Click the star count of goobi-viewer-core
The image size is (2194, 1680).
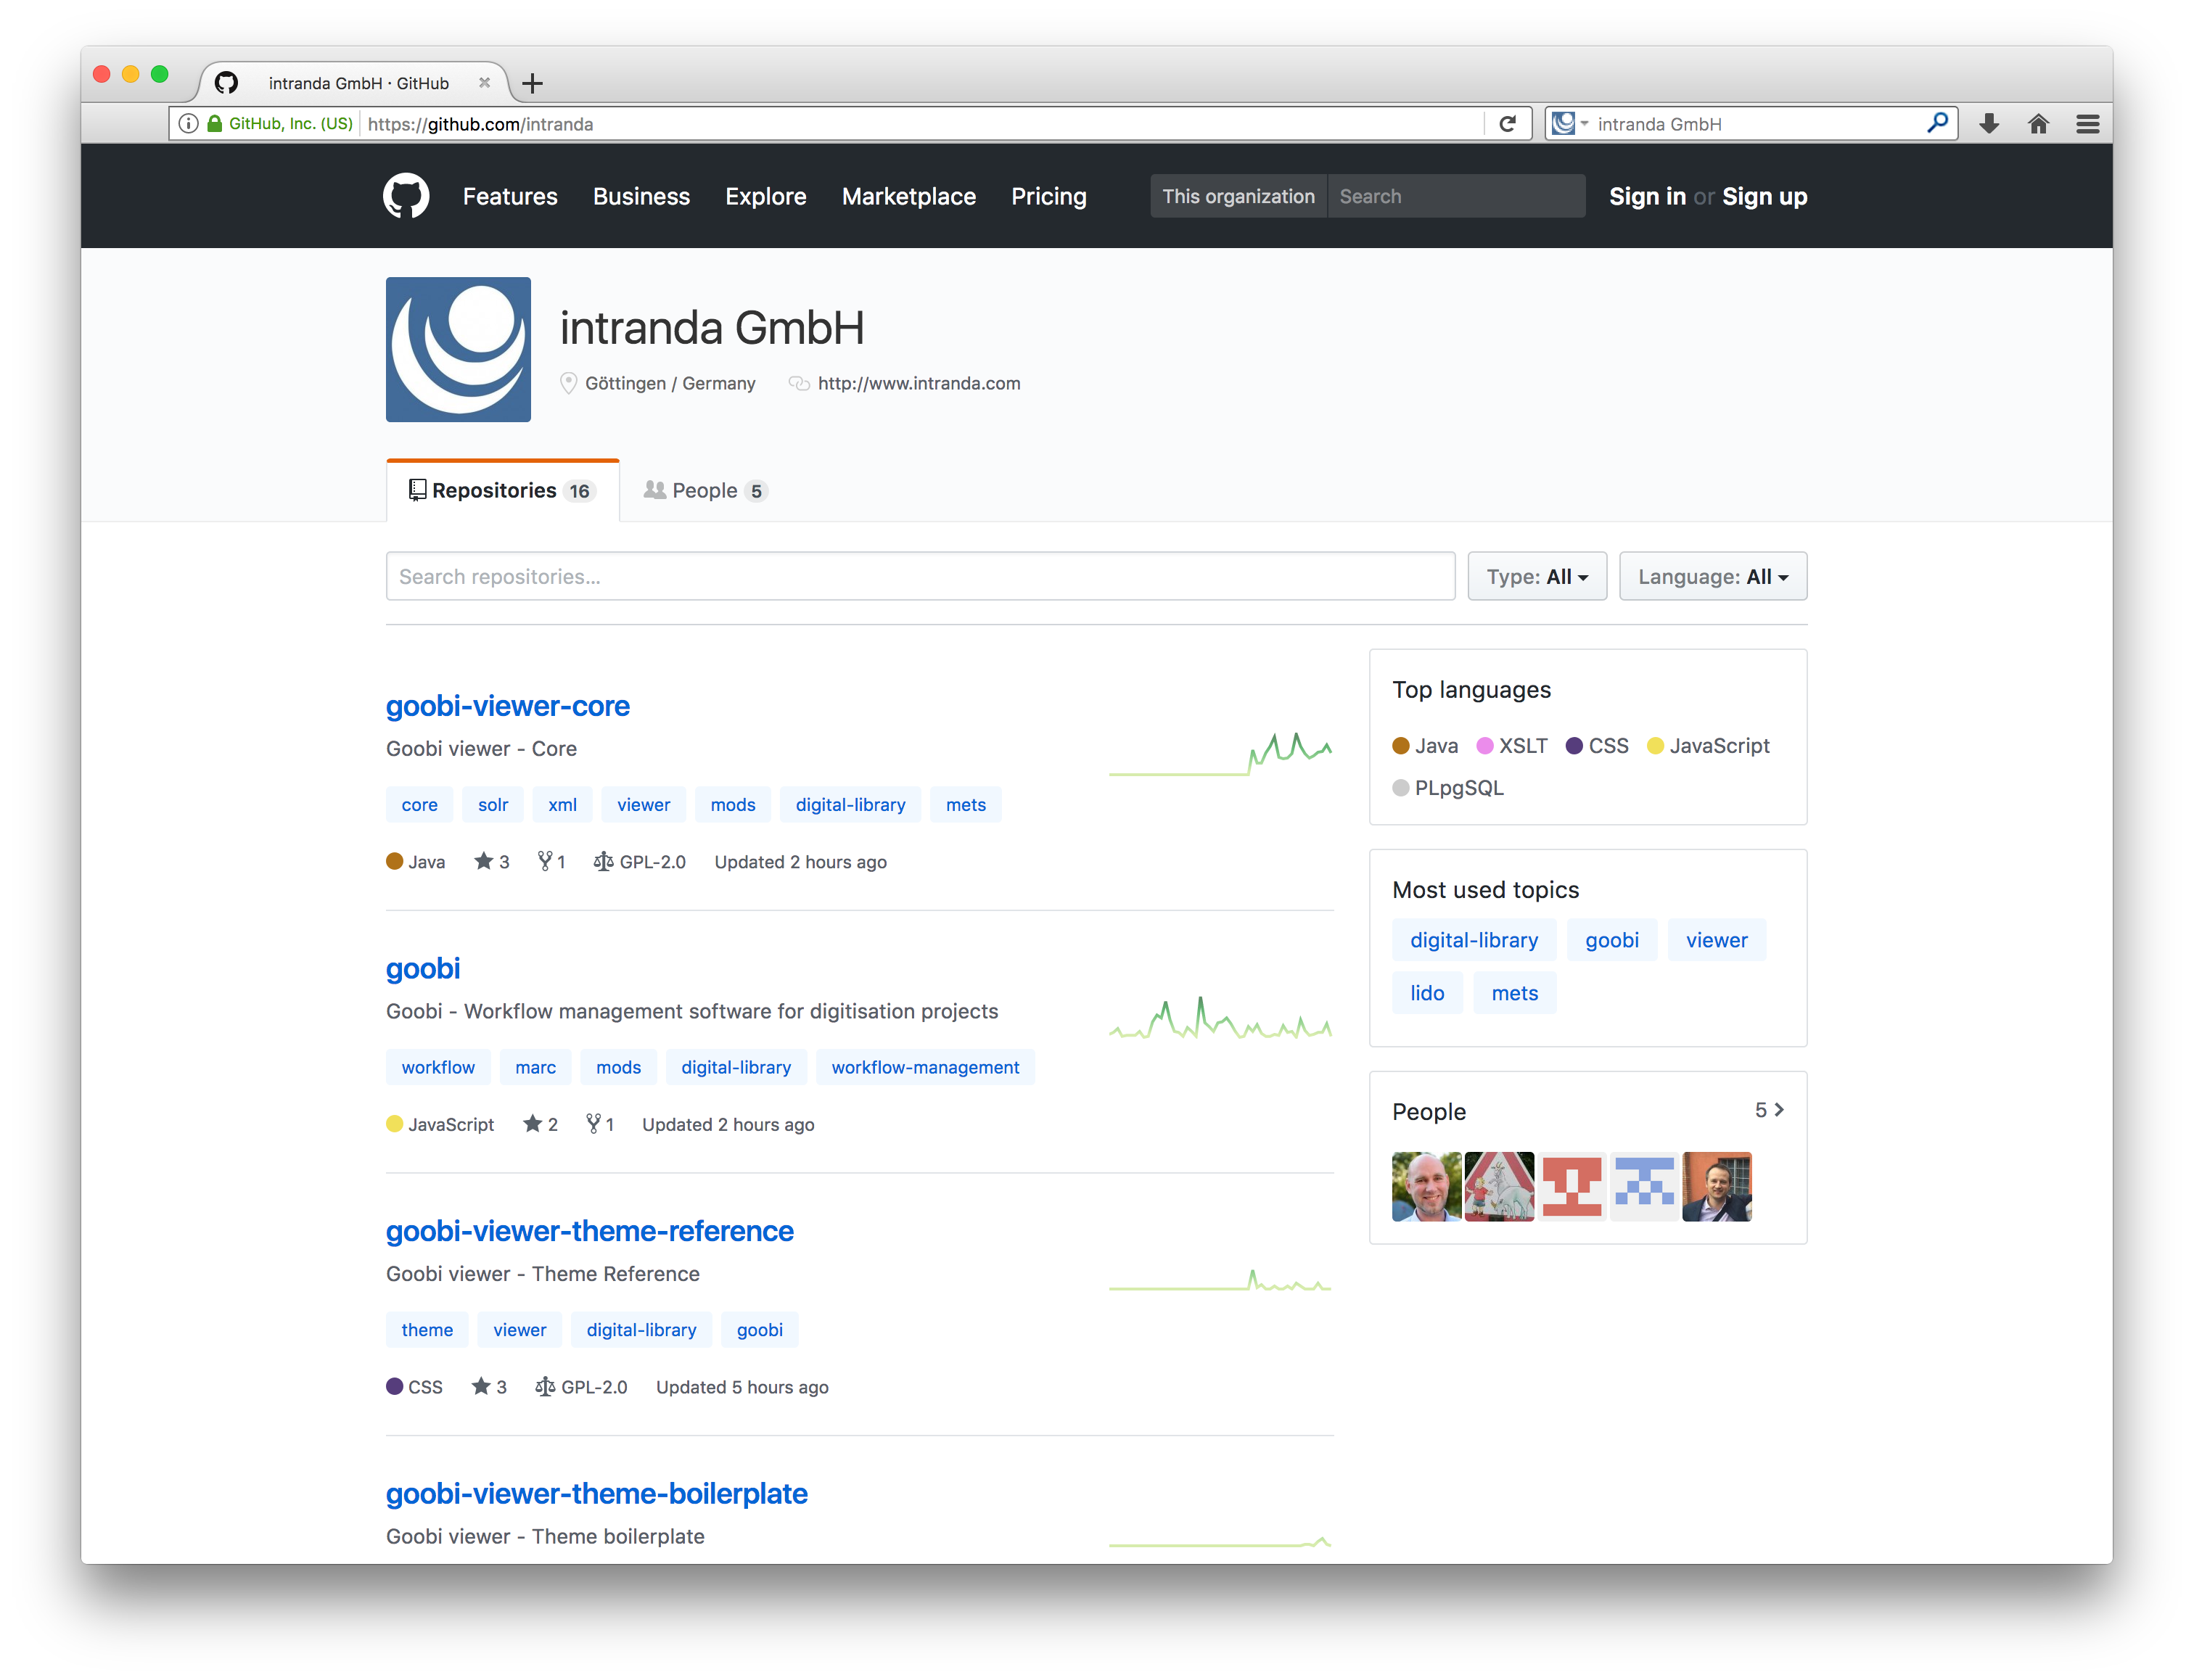pyautogui.click(x=492, y=862)
